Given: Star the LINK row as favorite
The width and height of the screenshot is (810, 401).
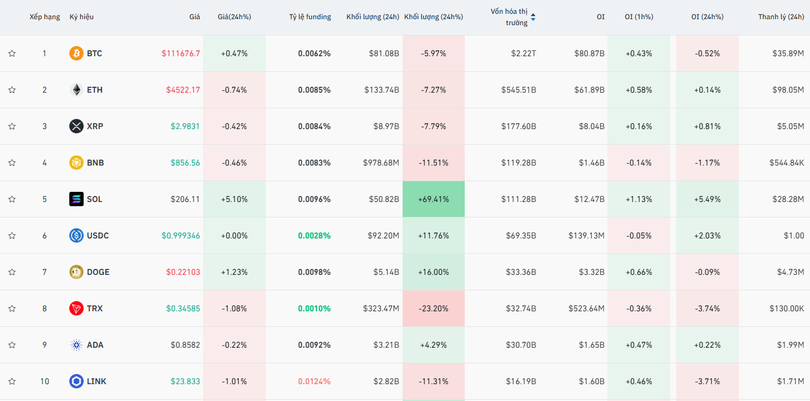Looking at the screenshot, I should coord(12,382).
